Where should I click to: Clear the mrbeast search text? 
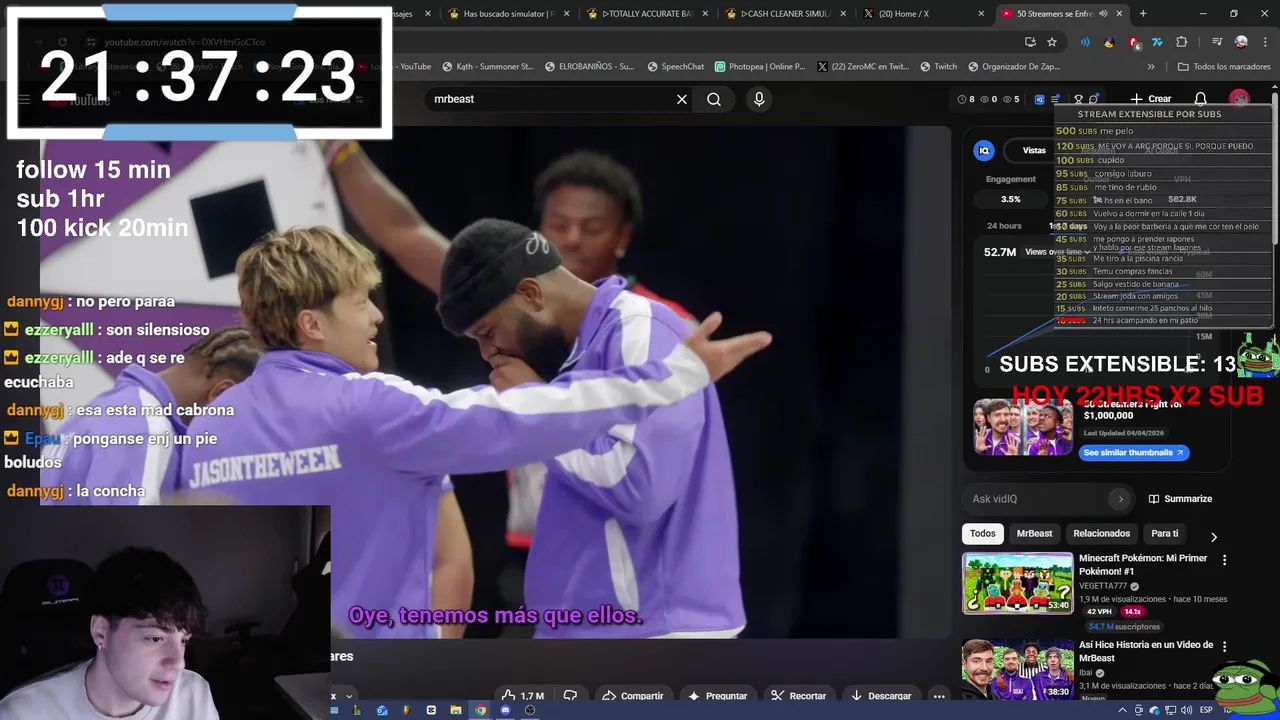click(682, 99)
